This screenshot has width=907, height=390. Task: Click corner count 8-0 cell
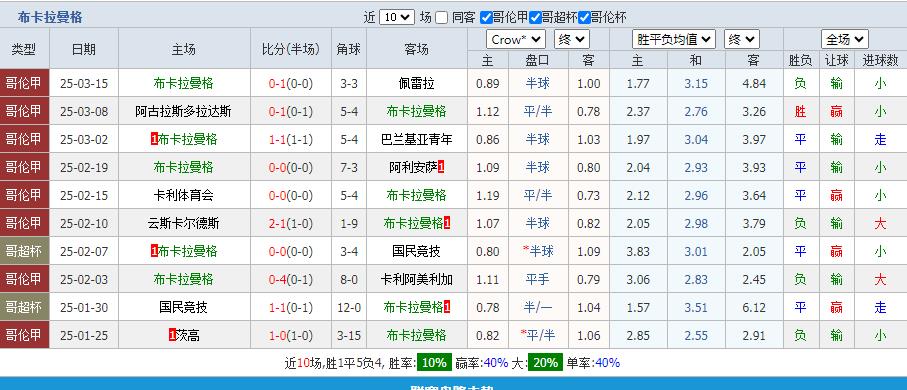349,279
